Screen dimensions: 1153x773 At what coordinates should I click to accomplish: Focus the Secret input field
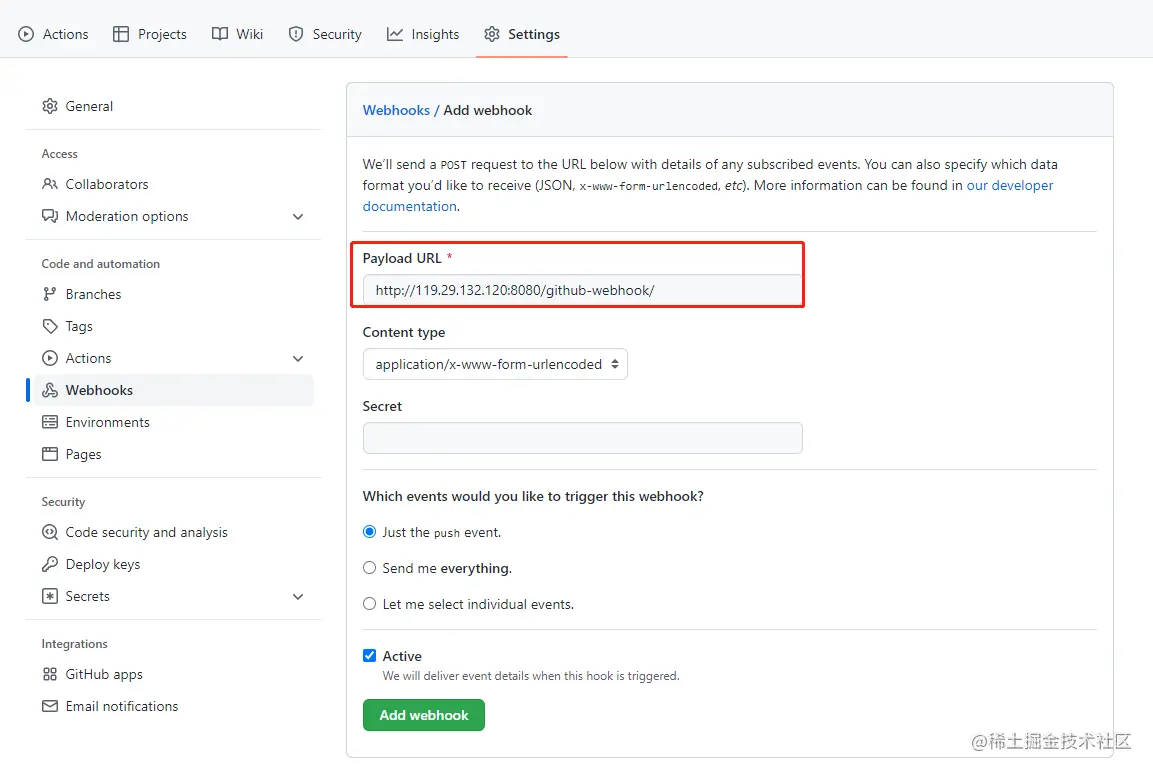[582, 438]
